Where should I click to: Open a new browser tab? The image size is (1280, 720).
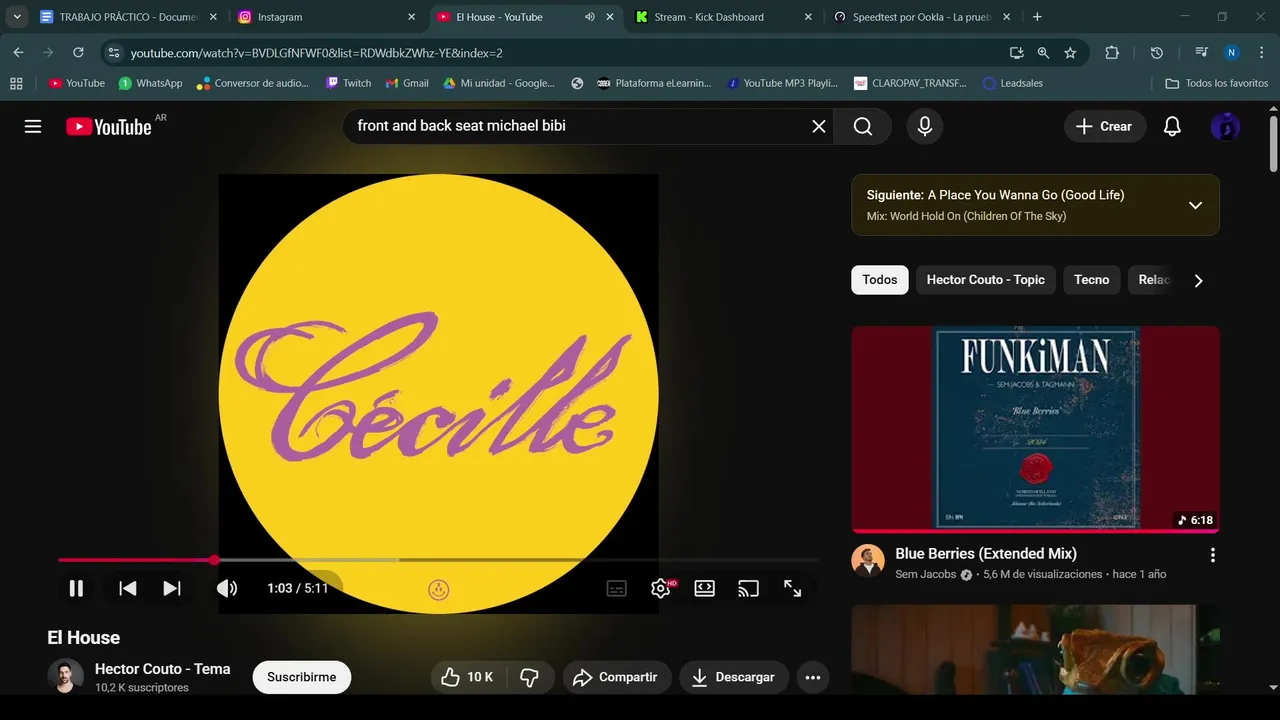pos(1037,17)
